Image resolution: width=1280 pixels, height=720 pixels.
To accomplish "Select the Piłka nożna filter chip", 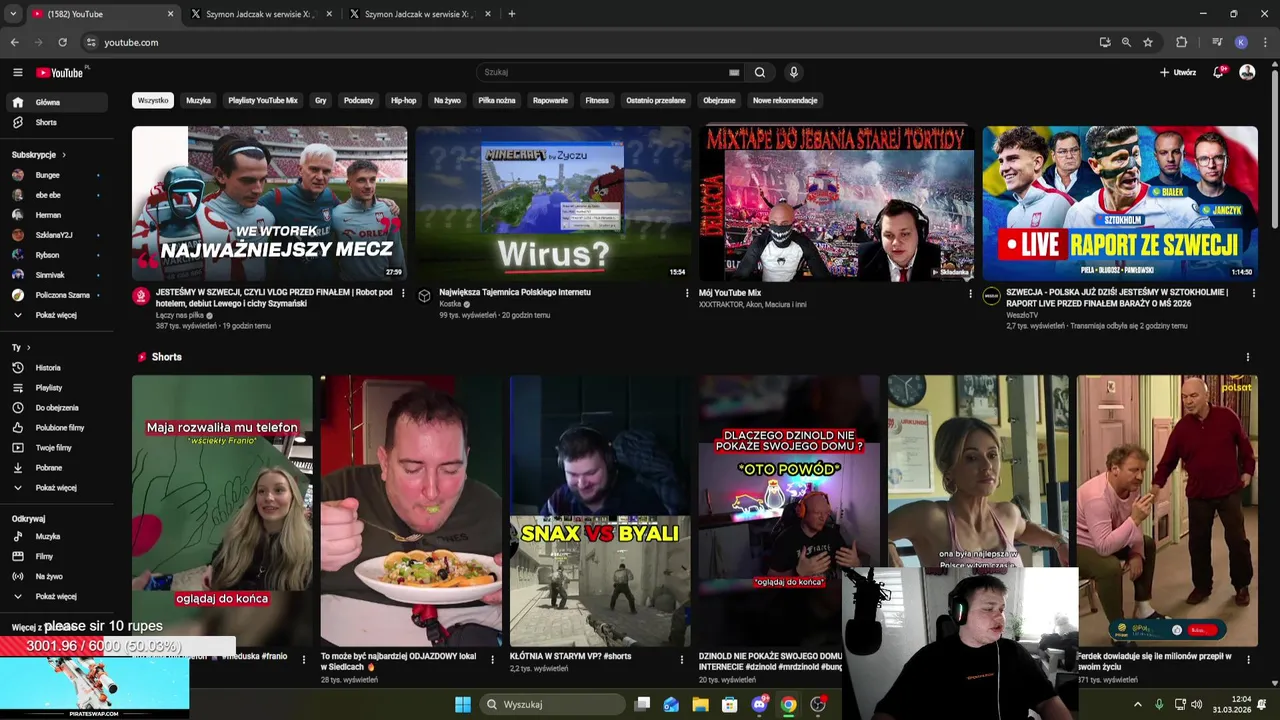I will 497,100.
